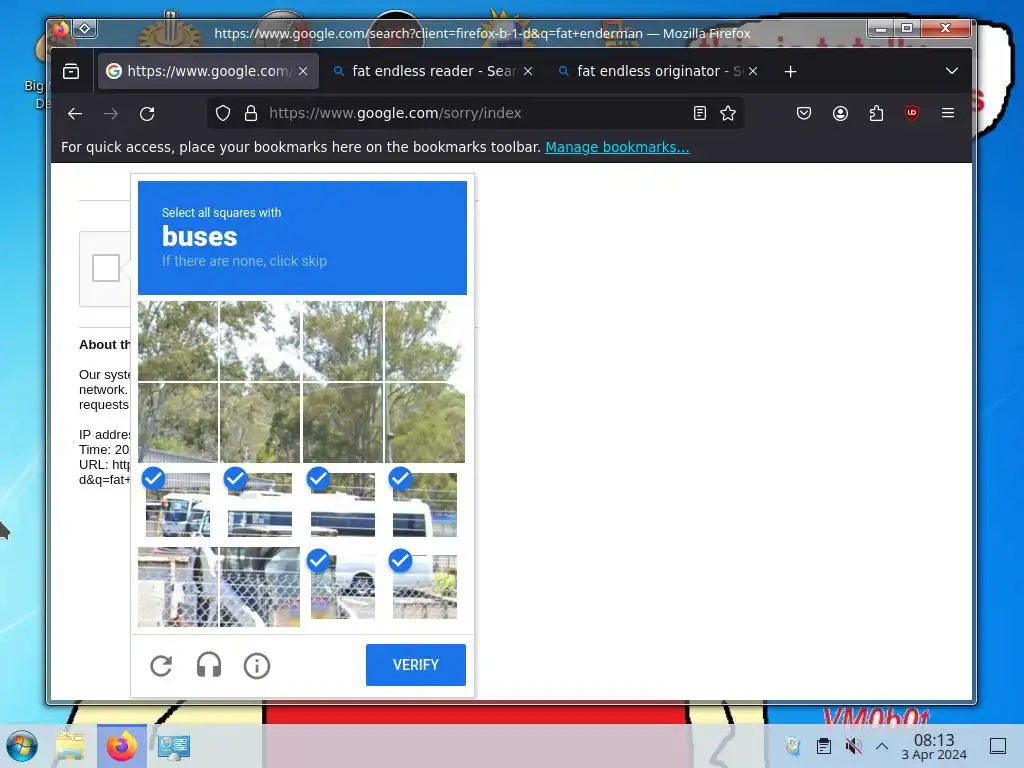The height and width of the screenshot is (768, 1024).
Task: Open the extensions puzzle-piece icon
Action: (x=876, y=114)
